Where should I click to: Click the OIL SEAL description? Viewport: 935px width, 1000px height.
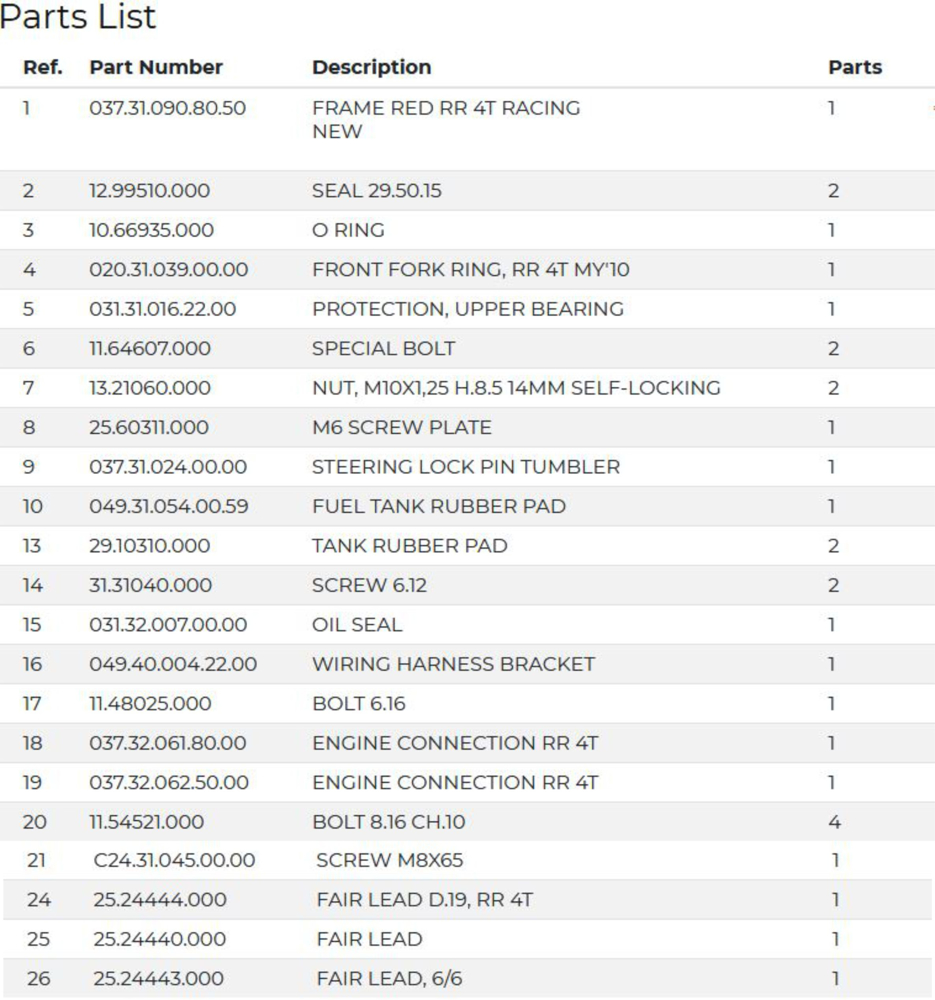coord(357,625)
